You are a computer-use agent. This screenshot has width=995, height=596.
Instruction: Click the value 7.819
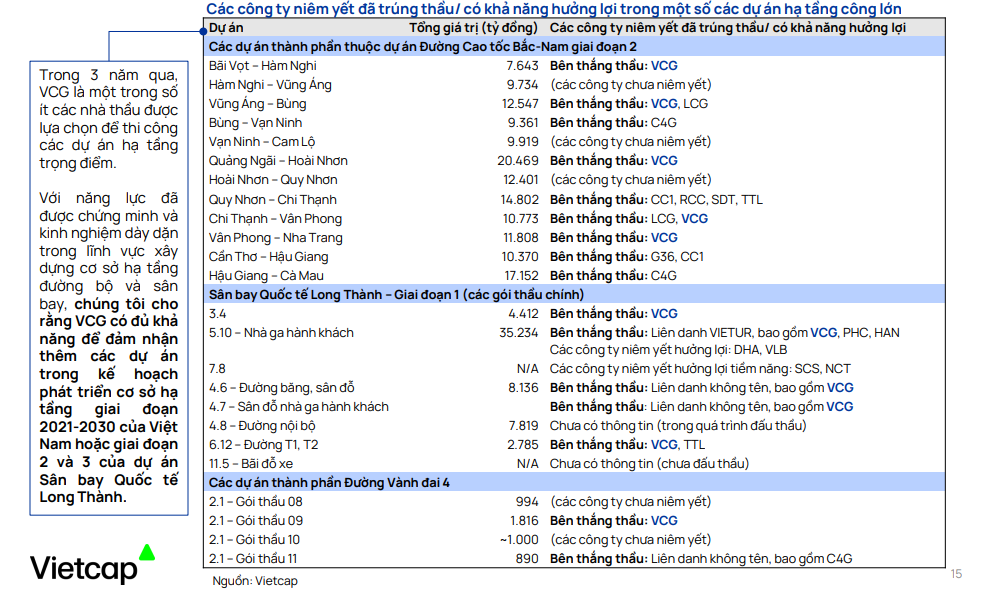click(x=524, y=427)
